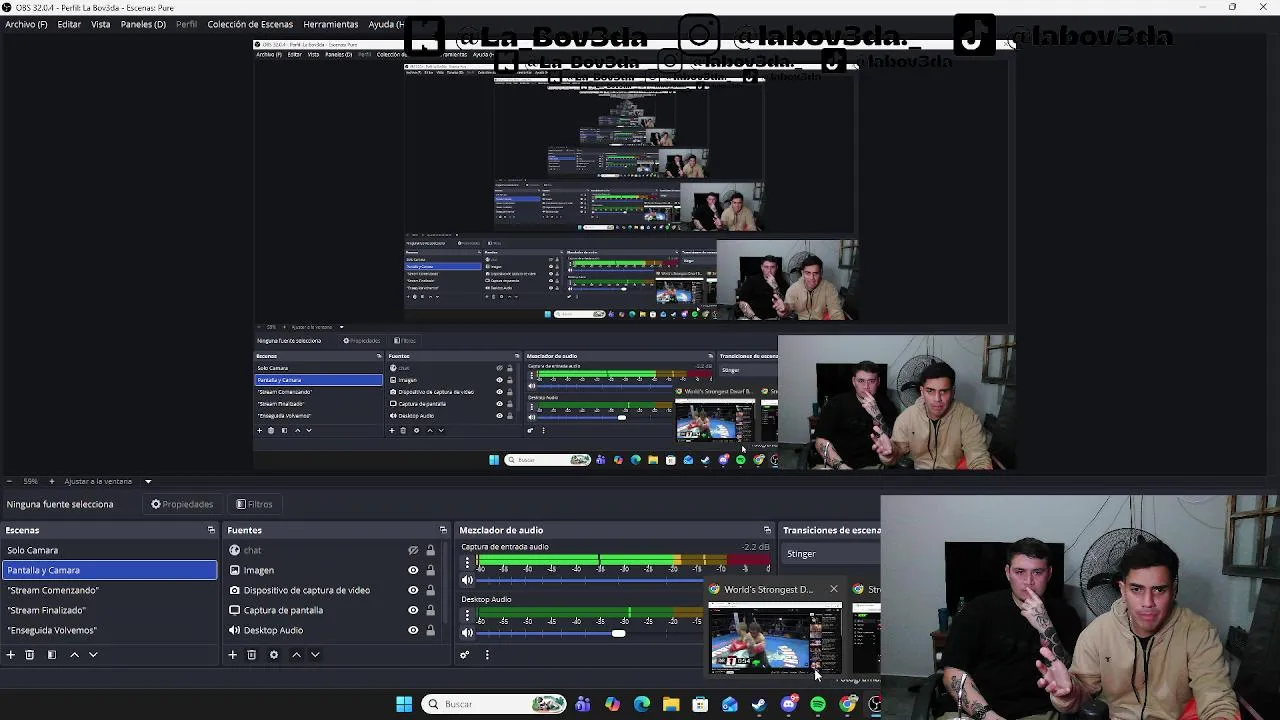
Task: Open Discord from the taskbar
Action: pos(789,704)
